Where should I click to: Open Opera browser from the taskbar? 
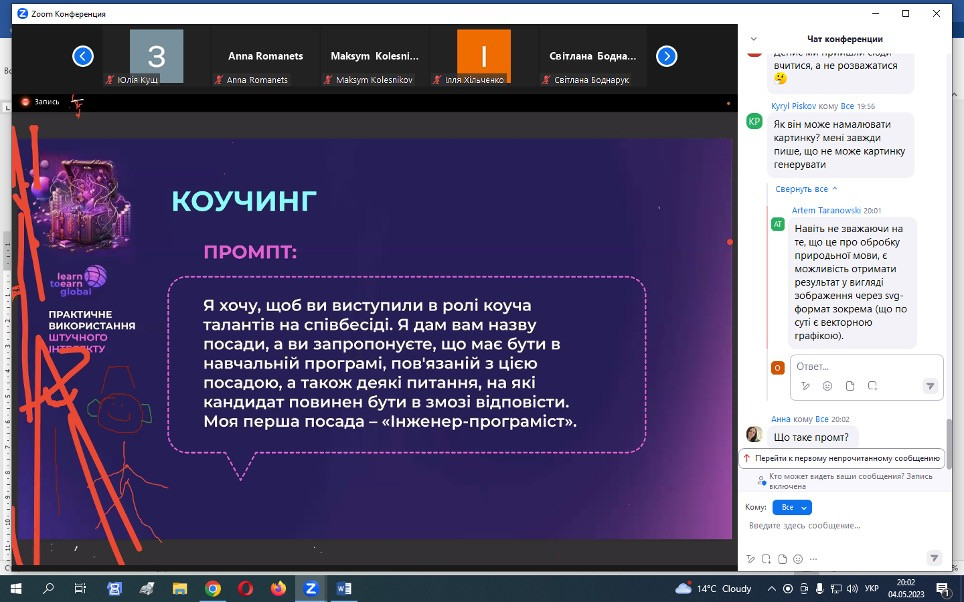245,588
